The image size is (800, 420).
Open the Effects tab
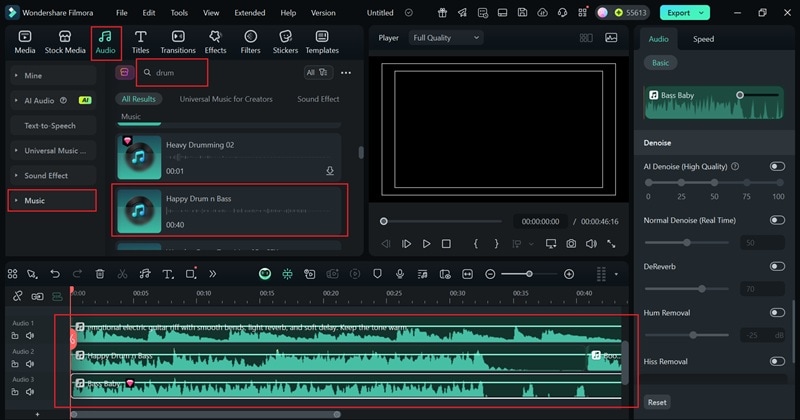coord(215,42)
